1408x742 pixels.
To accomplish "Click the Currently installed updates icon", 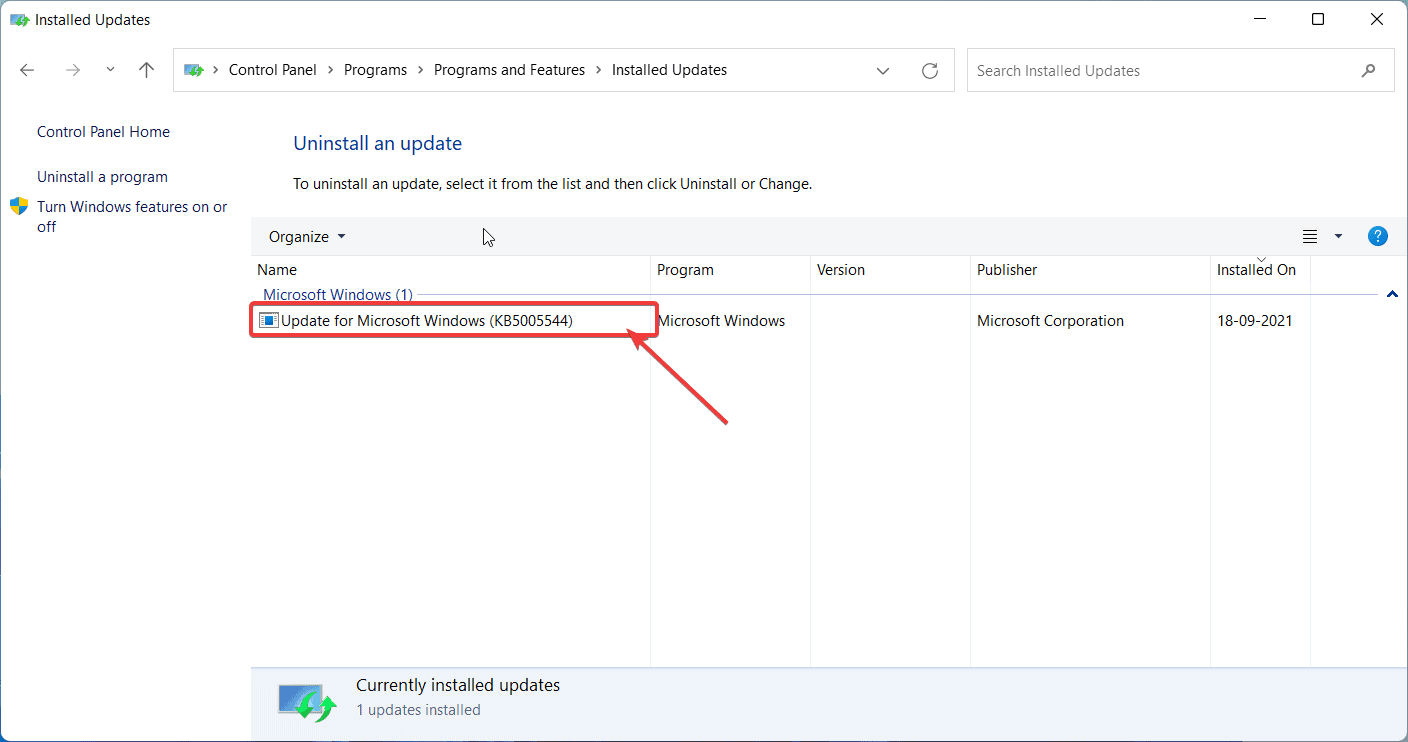I will point(308,703).
